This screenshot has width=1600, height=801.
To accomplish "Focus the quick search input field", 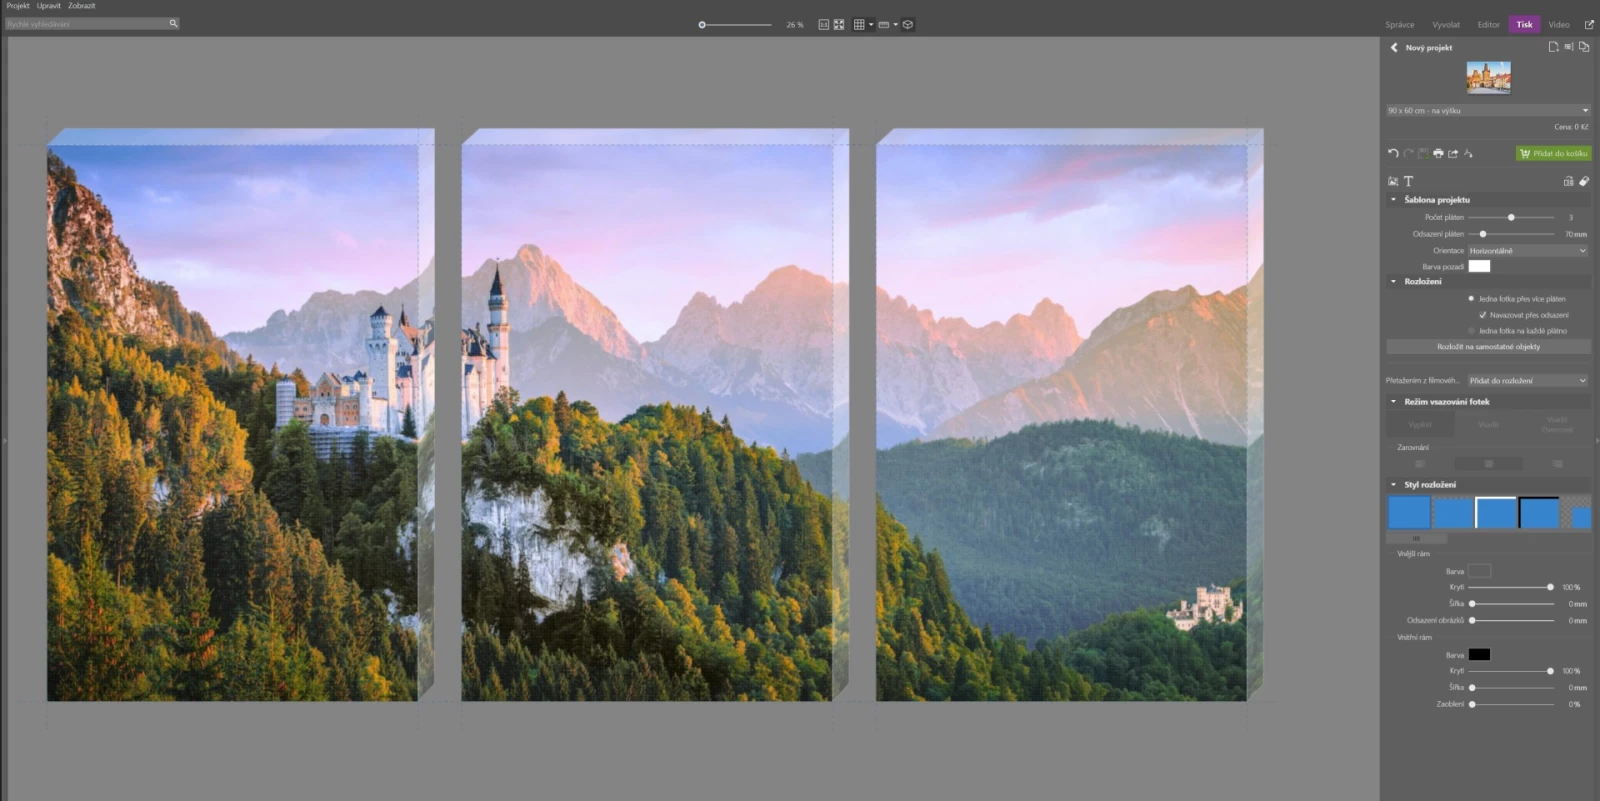I will coord(86,23).
